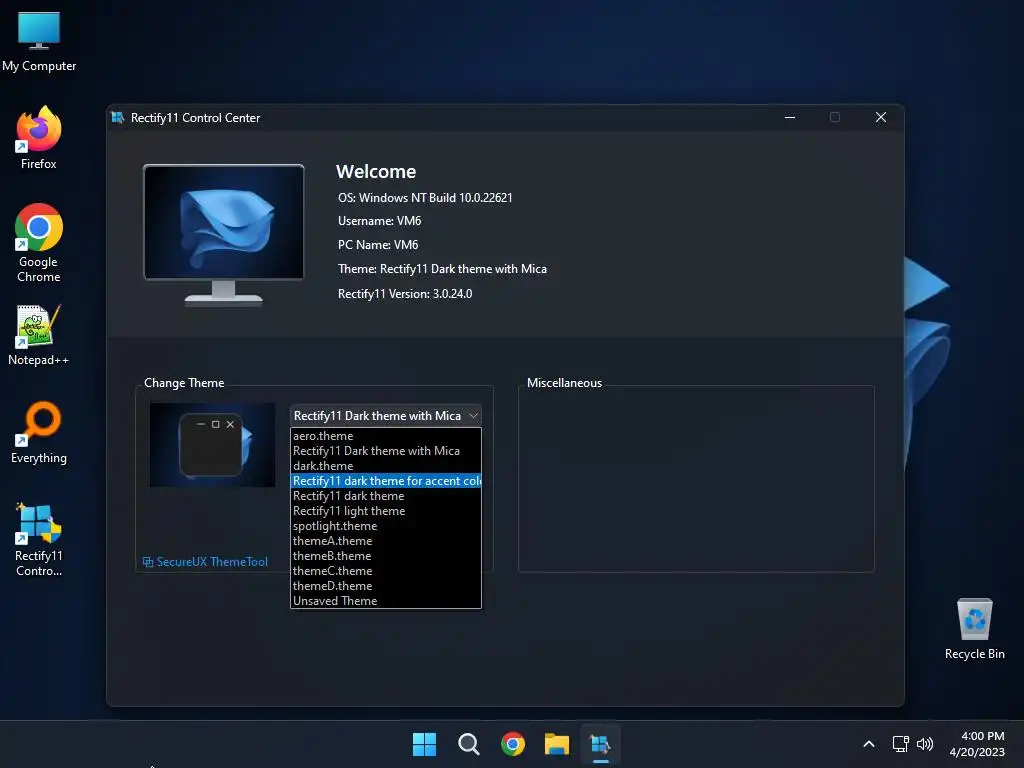The height and width of the screenshot is (768, 1024).
Task: Click the Username: VM6 line
Action: (379, 221)
